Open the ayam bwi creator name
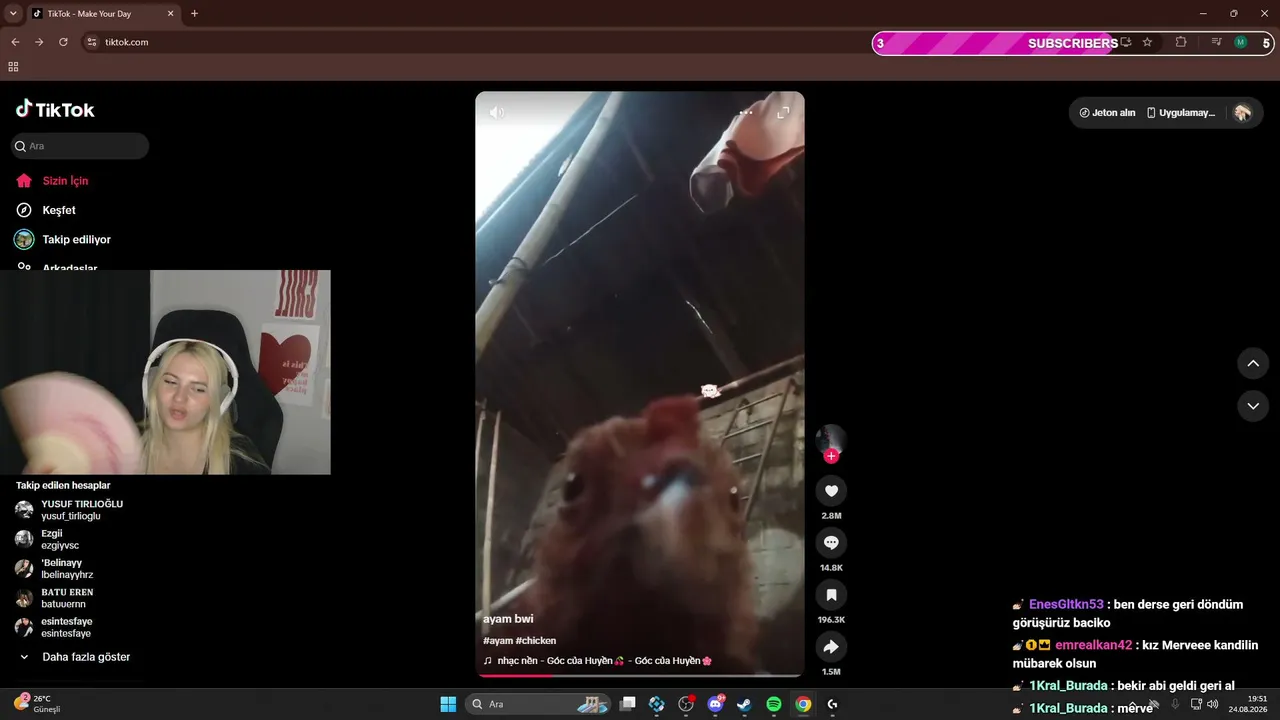This screenshot has width=1280, height=720. 508,619
